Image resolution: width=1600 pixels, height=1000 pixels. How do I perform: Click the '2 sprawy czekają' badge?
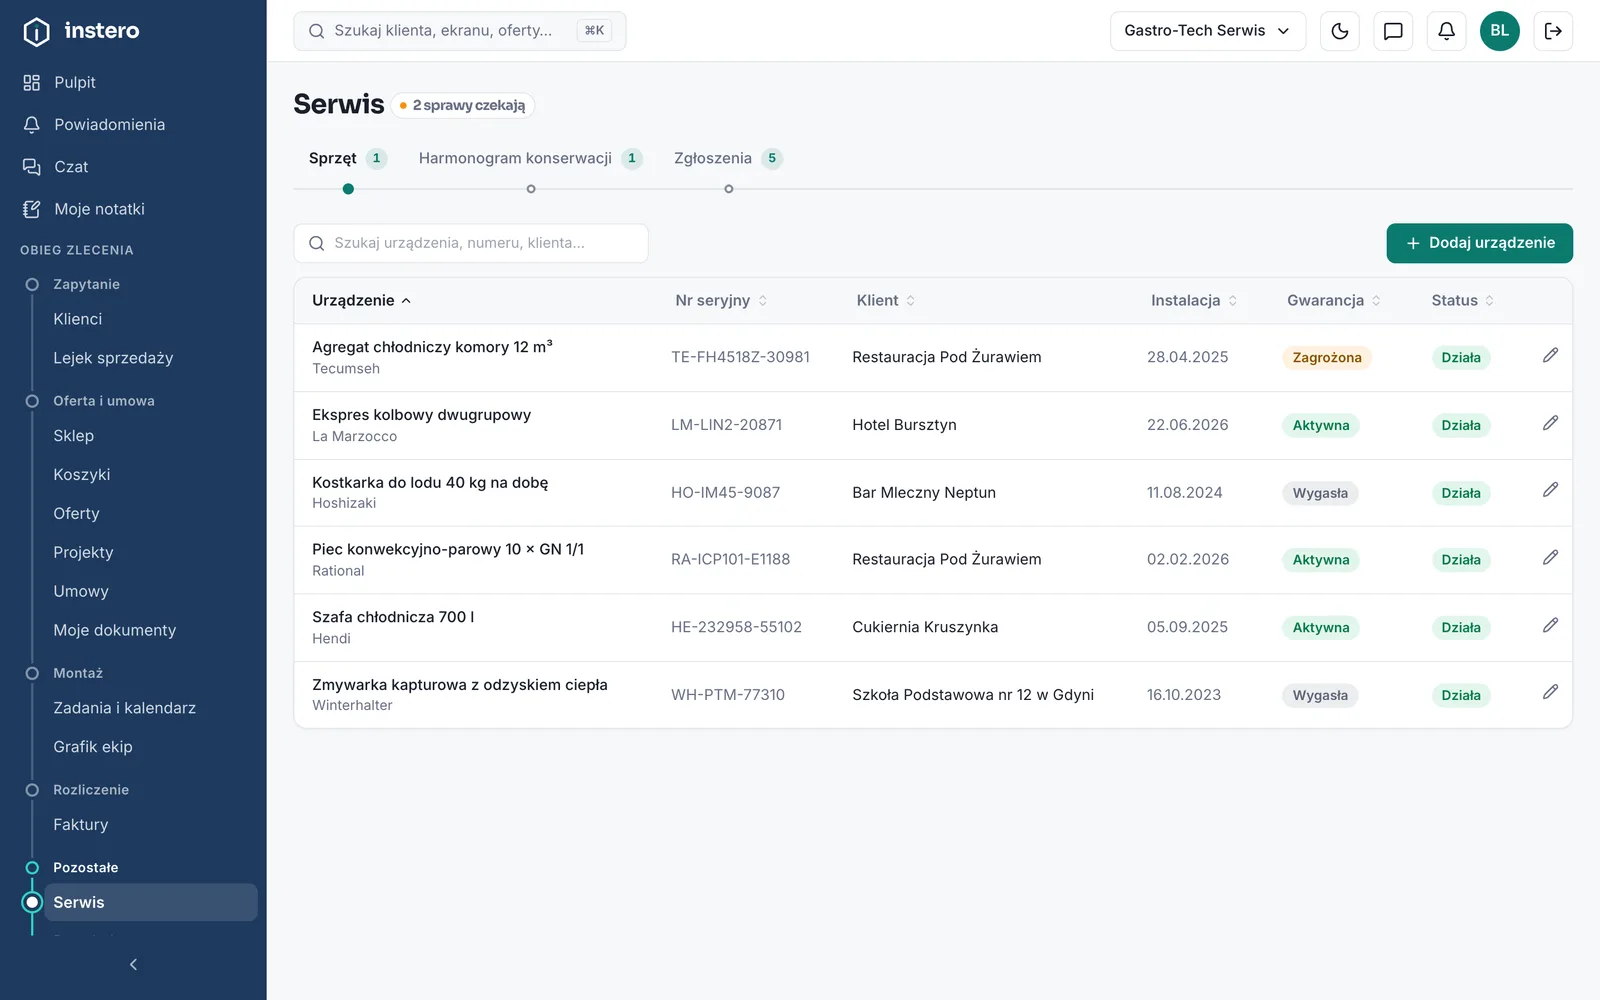pos(462,105)
